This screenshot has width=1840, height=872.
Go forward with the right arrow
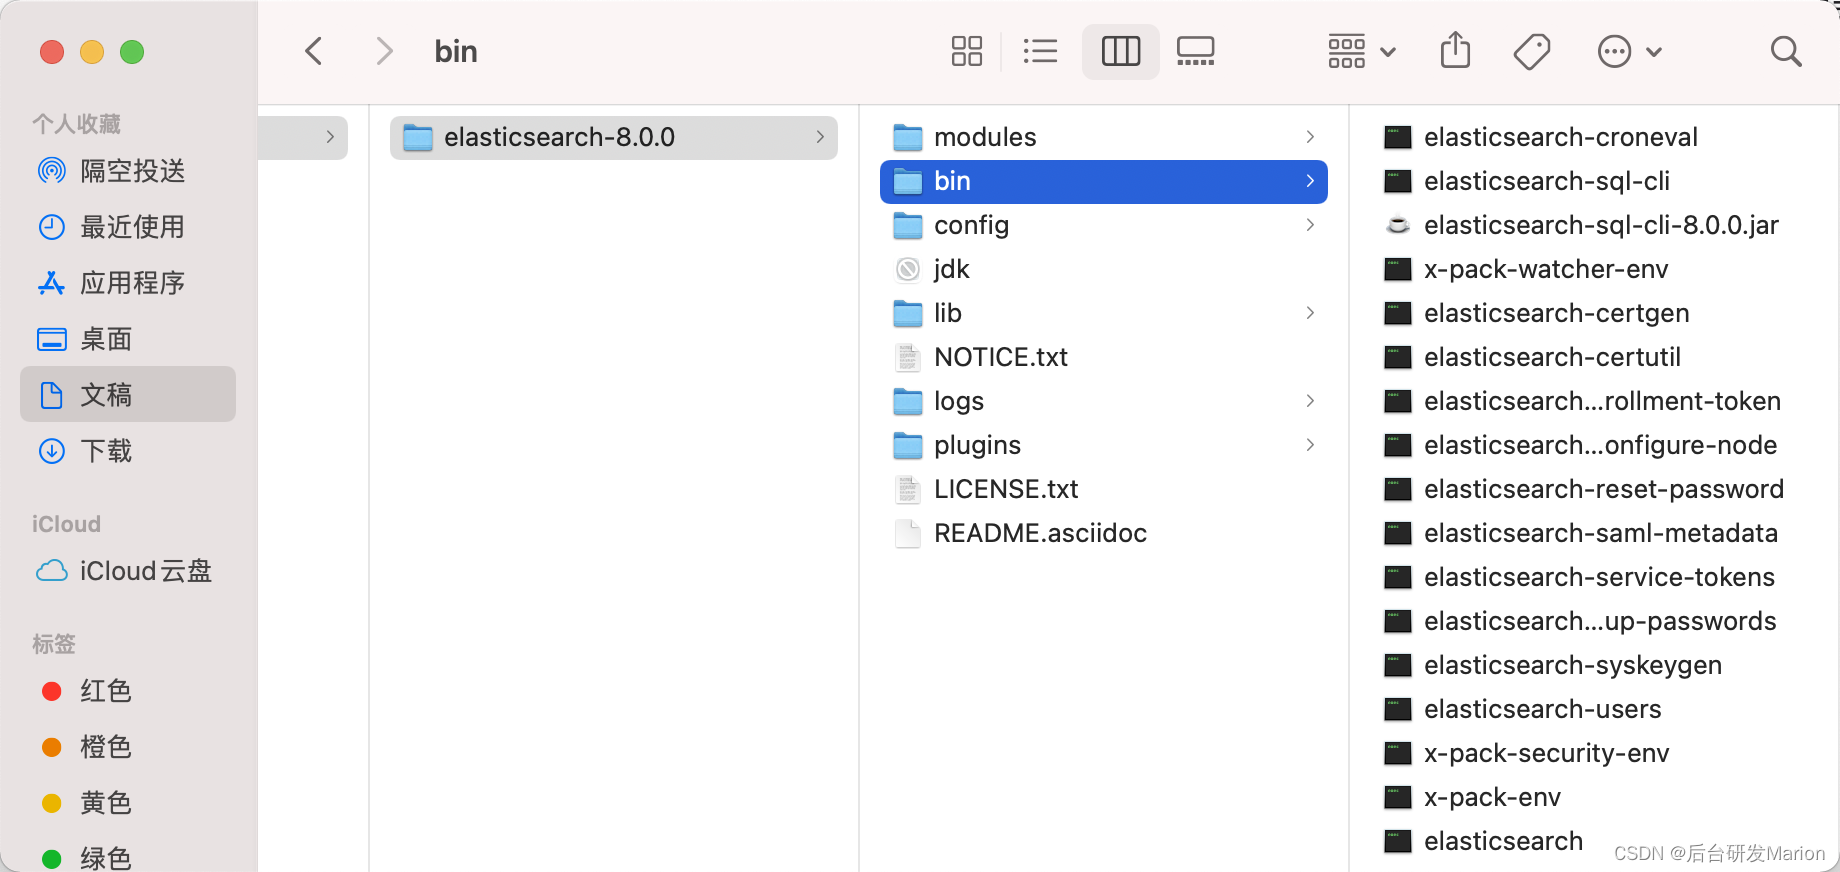tap(384, 51)
